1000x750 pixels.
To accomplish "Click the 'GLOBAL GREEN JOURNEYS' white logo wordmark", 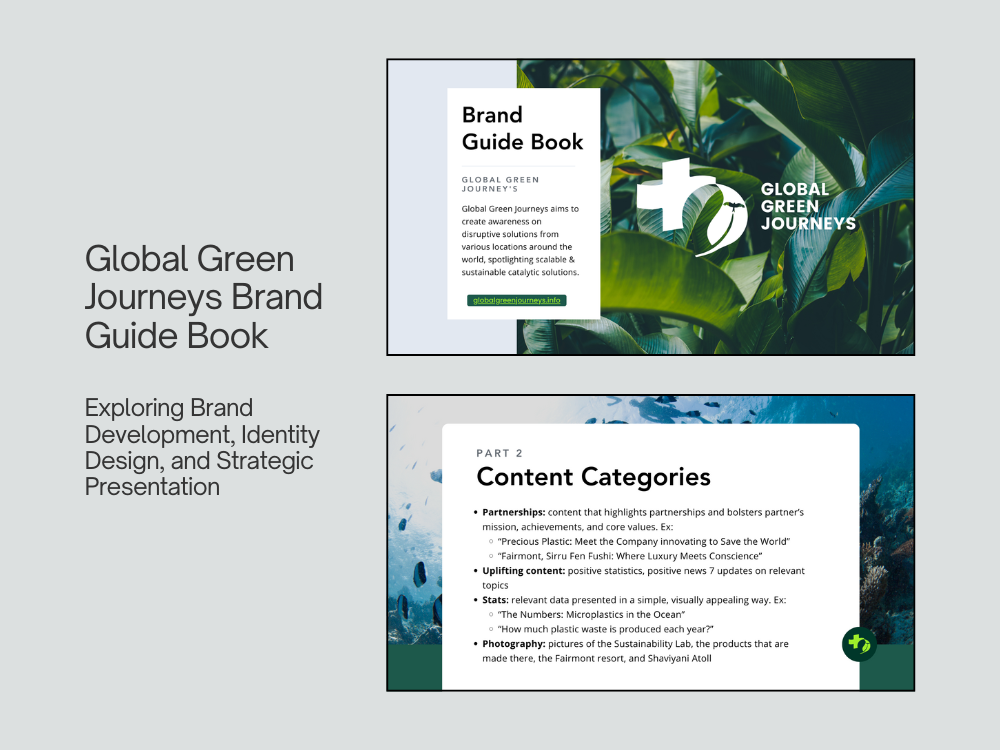I will tap(808, 207).
